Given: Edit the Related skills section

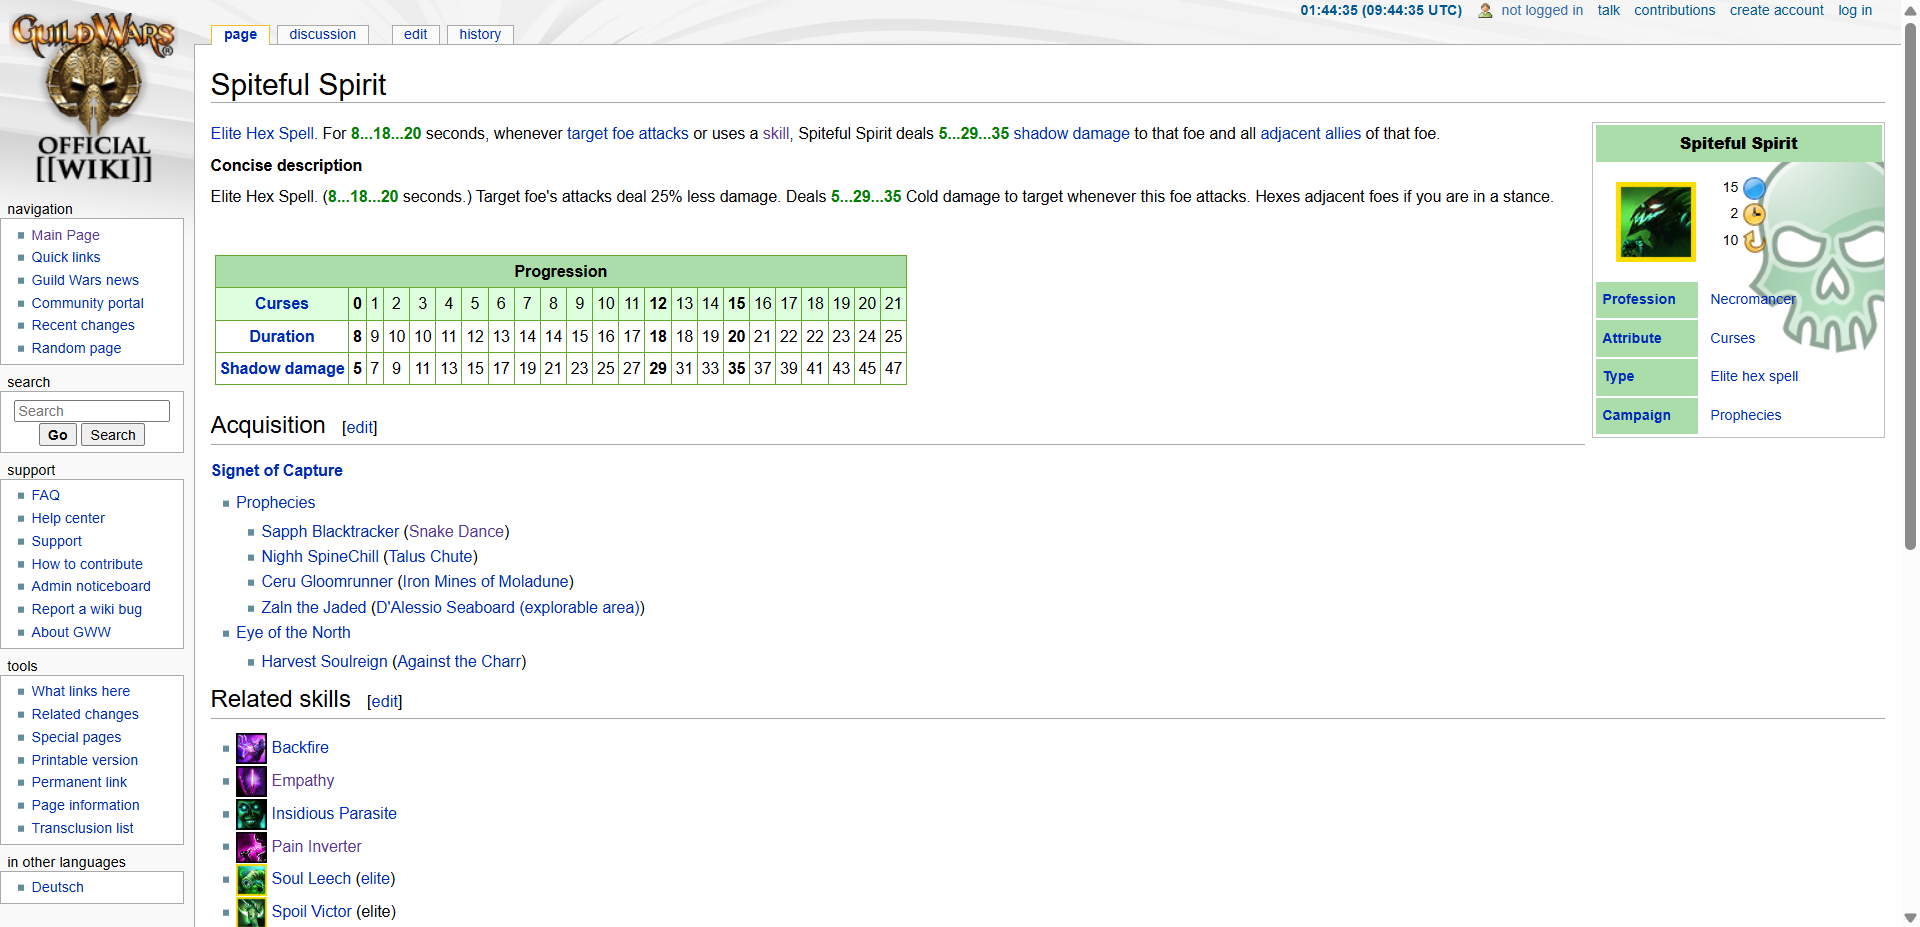Looking at the screenshot, I should [385, 701].
